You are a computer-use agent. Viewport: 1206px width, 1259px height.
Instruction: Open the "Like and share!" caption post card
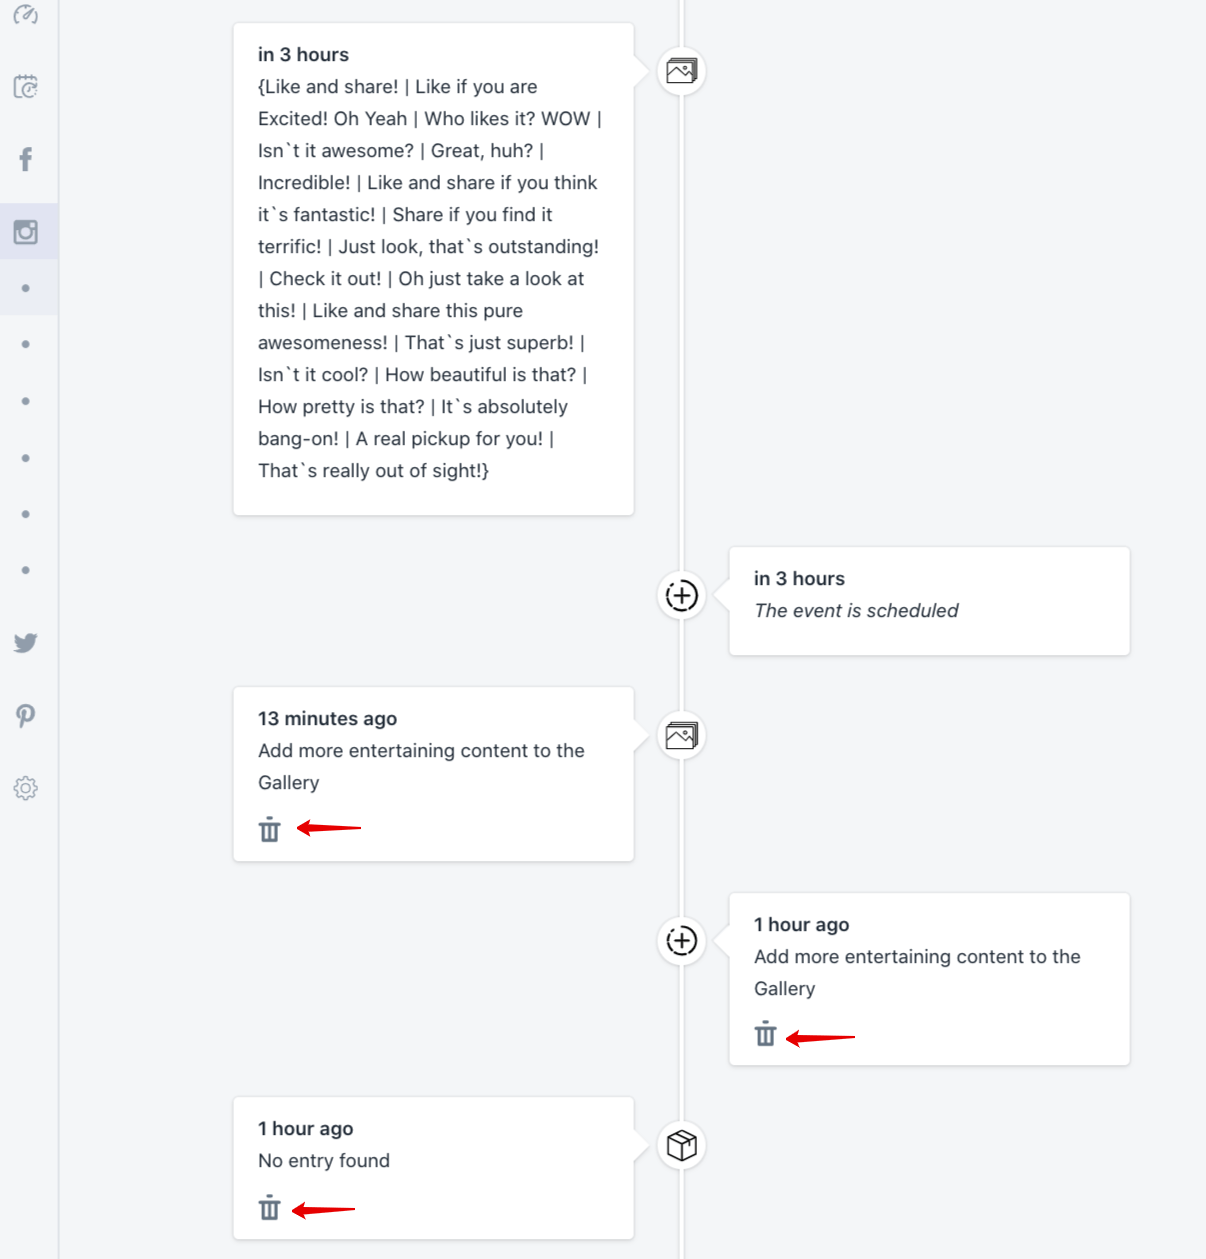click(x=433, y=269)
